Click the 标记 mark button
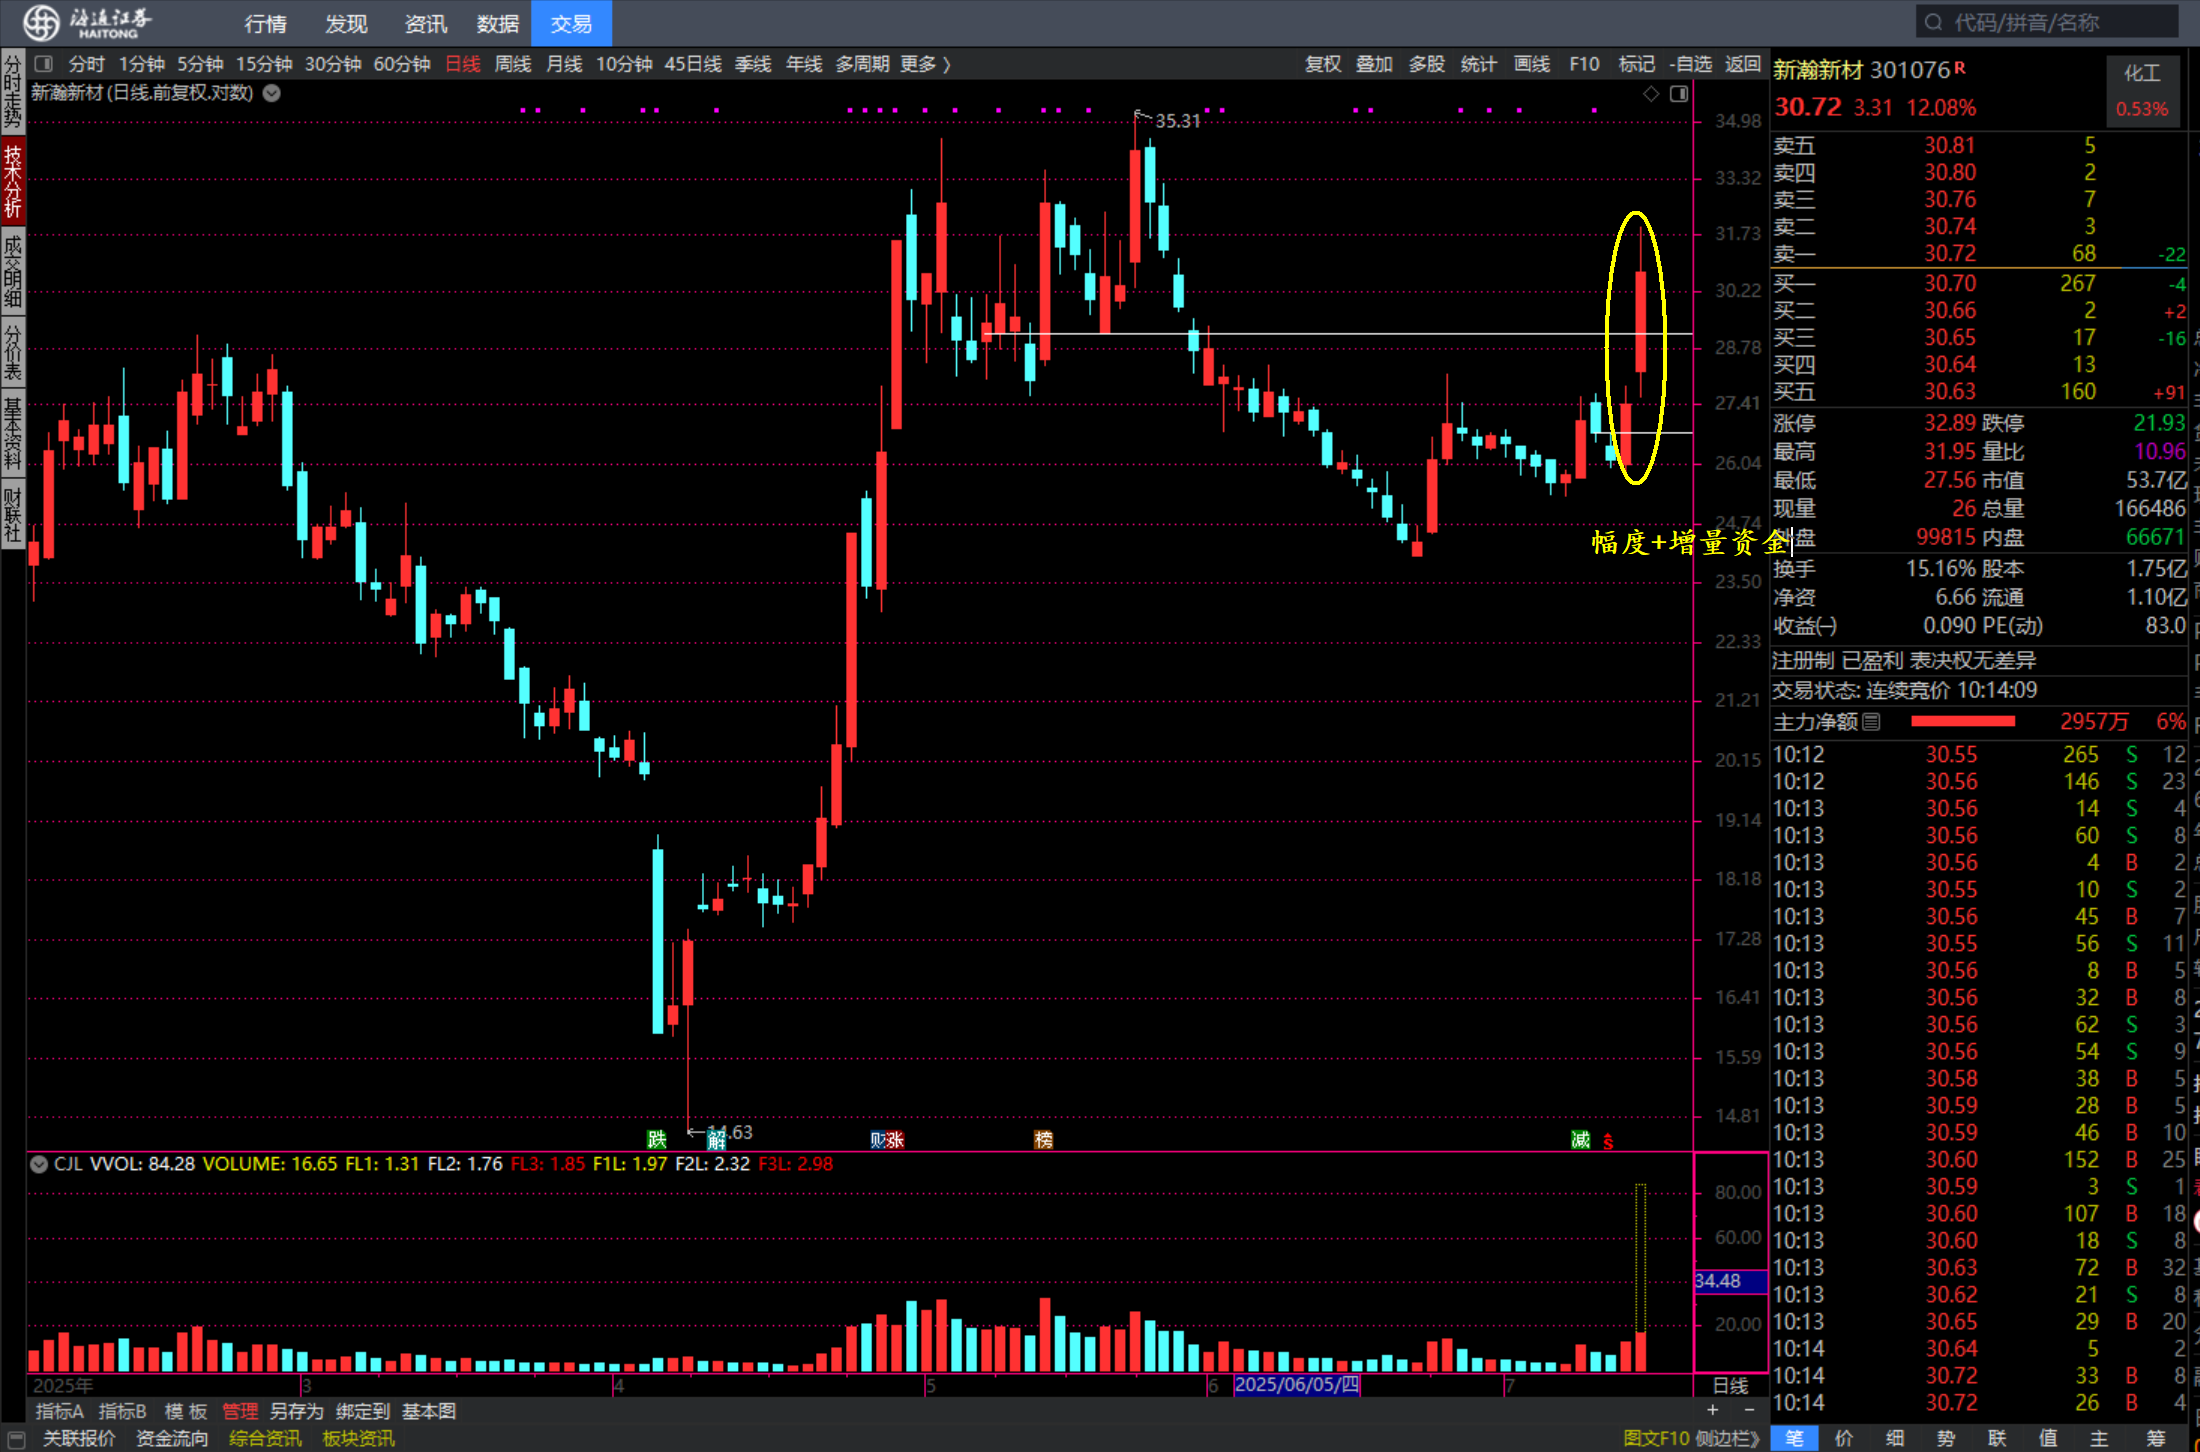 click(1637, 64)
